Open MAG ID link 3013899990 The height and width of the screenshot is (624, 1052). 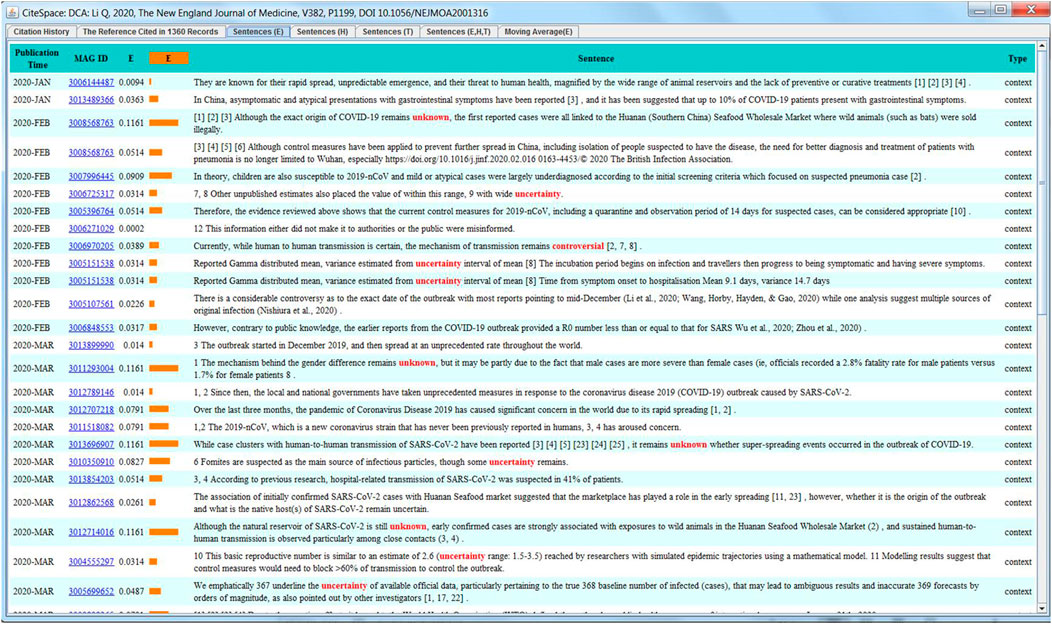91,346
